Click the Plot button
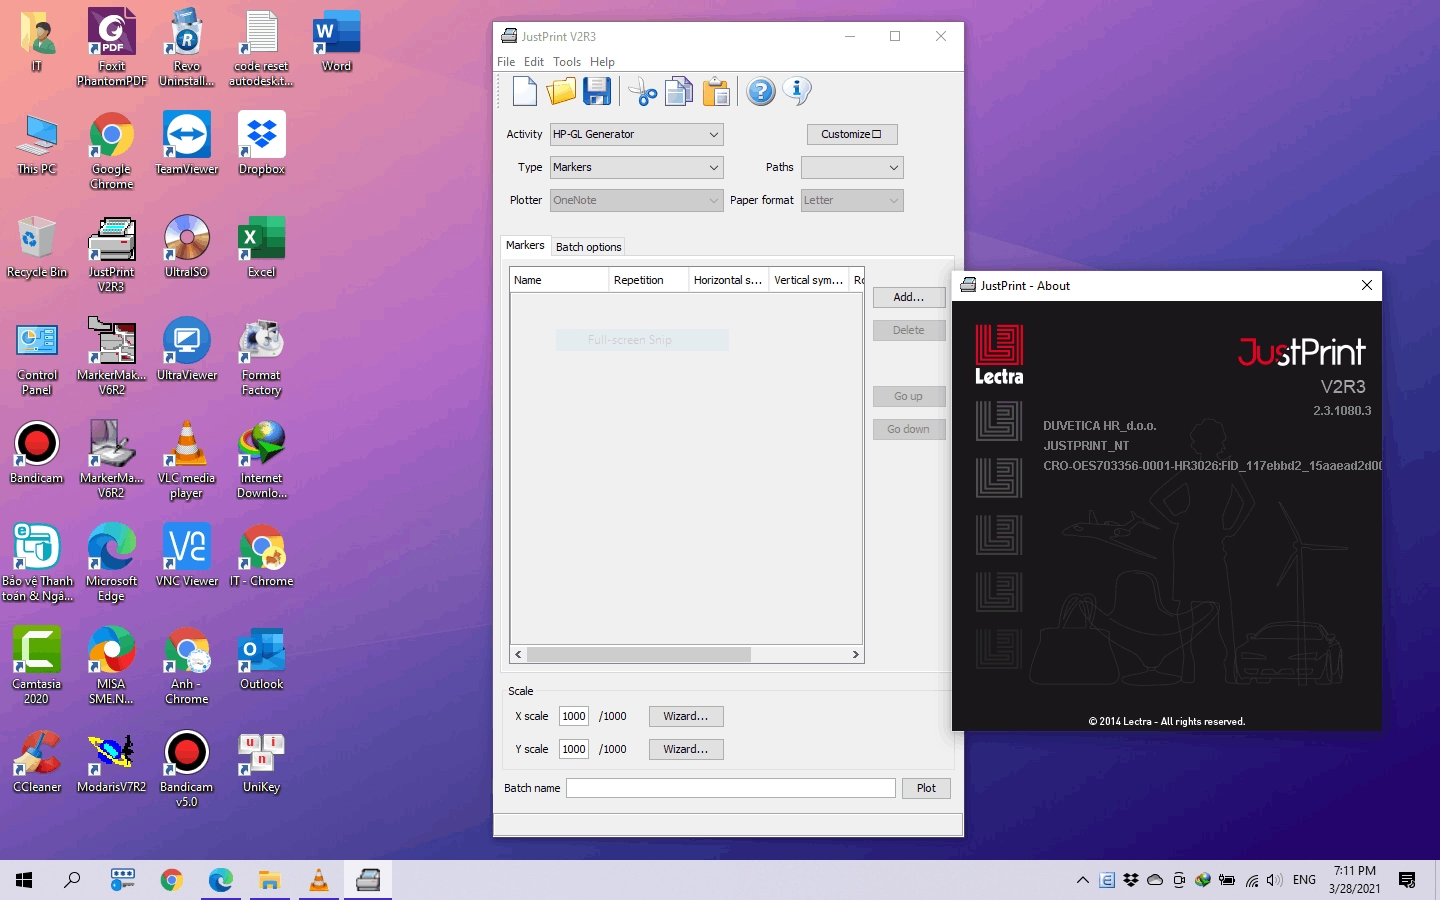This screenshot has height=900, width=1440. coord(926,788)
